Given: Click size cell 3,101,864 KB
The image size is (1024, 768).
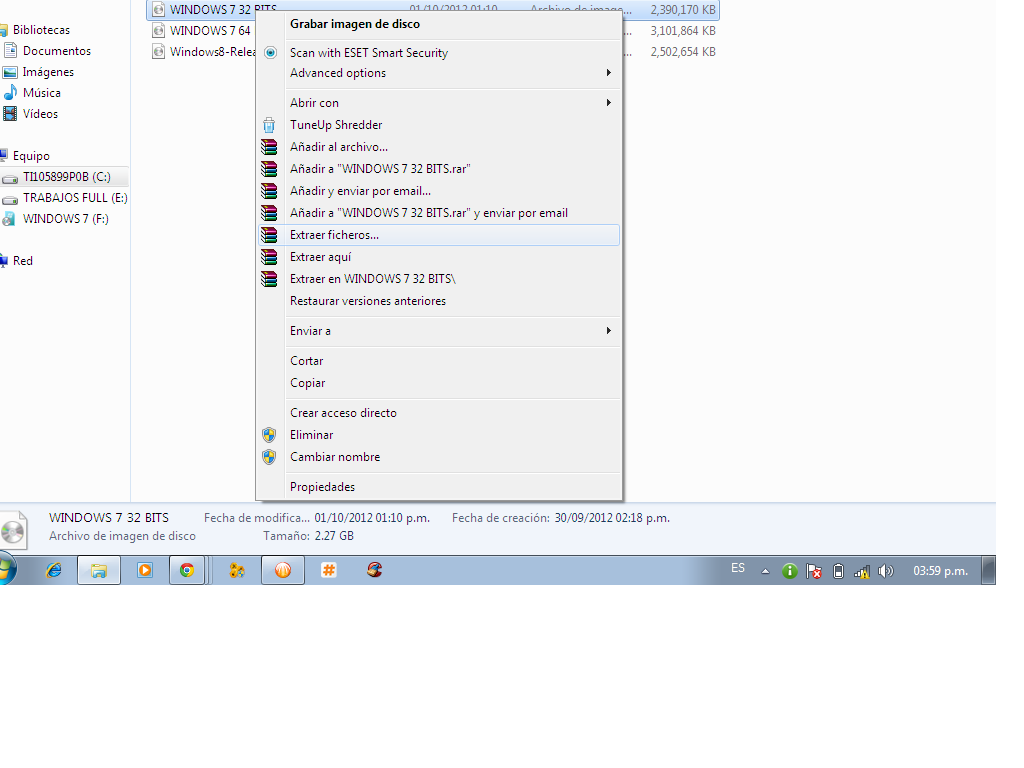Looking at the screenshot, I should point(683,31).
